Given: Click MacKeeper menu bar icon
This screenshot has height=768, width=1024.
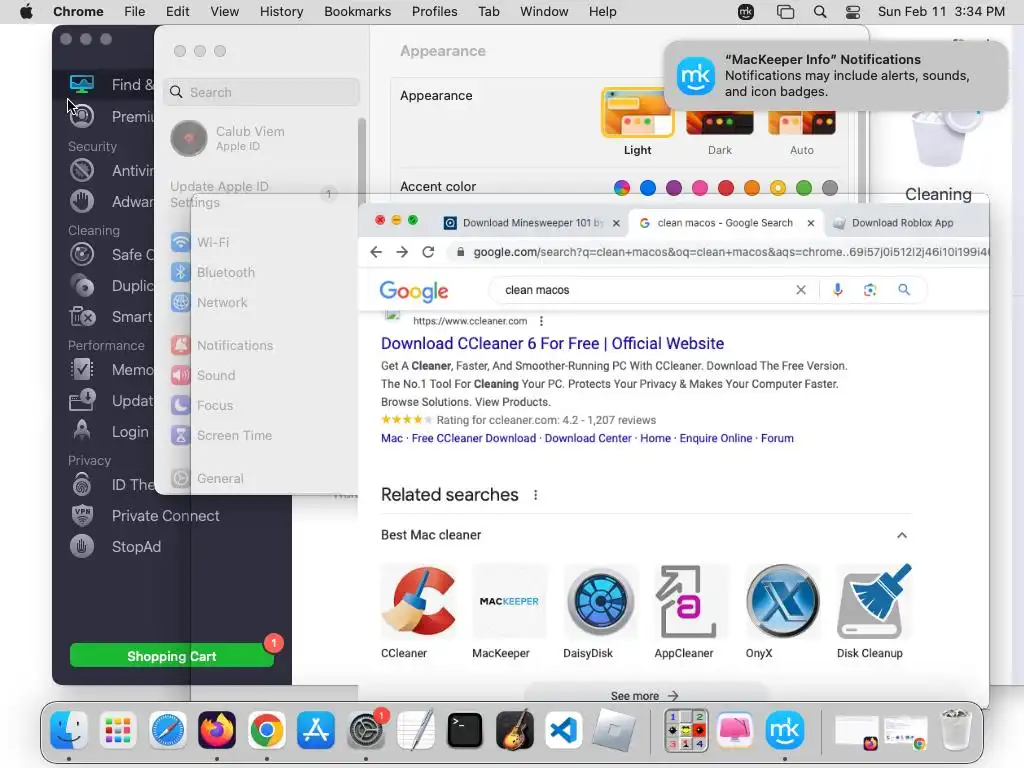Looking at the screenshot, I should pyautogui.click(x=746, y=12).
